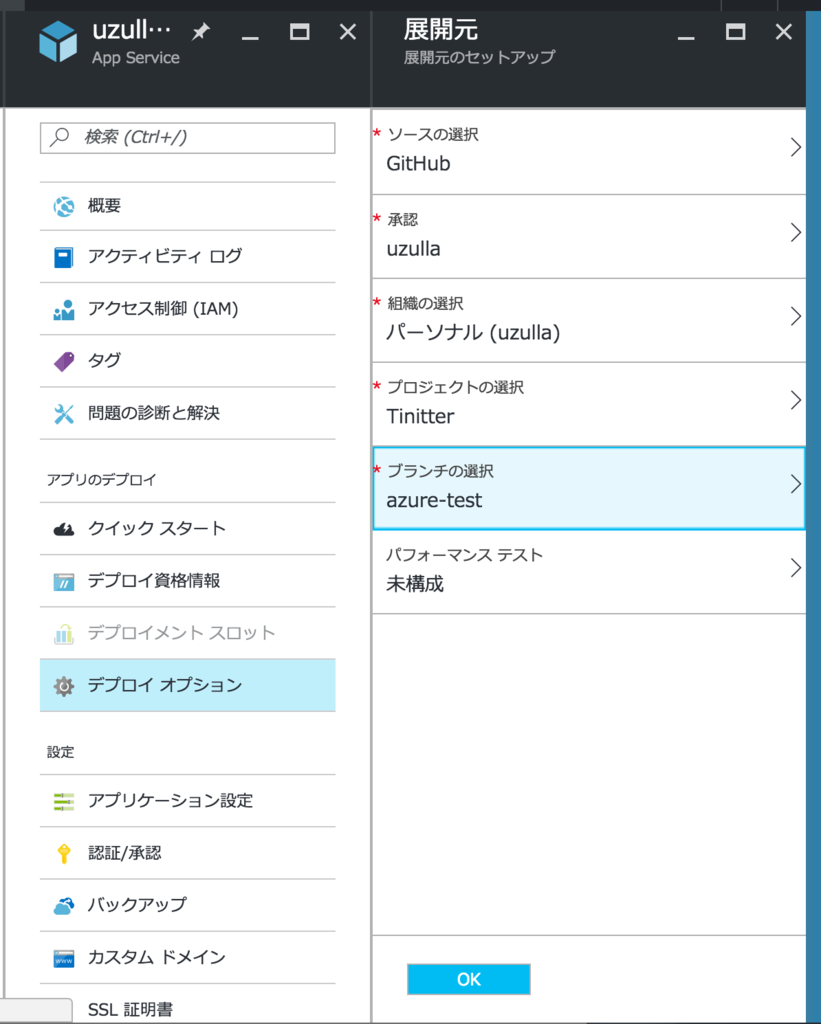The image size is (821, 1024).
Task: Expand パフォーマンス テスト chevron
Action: click(x=795, y=568)
